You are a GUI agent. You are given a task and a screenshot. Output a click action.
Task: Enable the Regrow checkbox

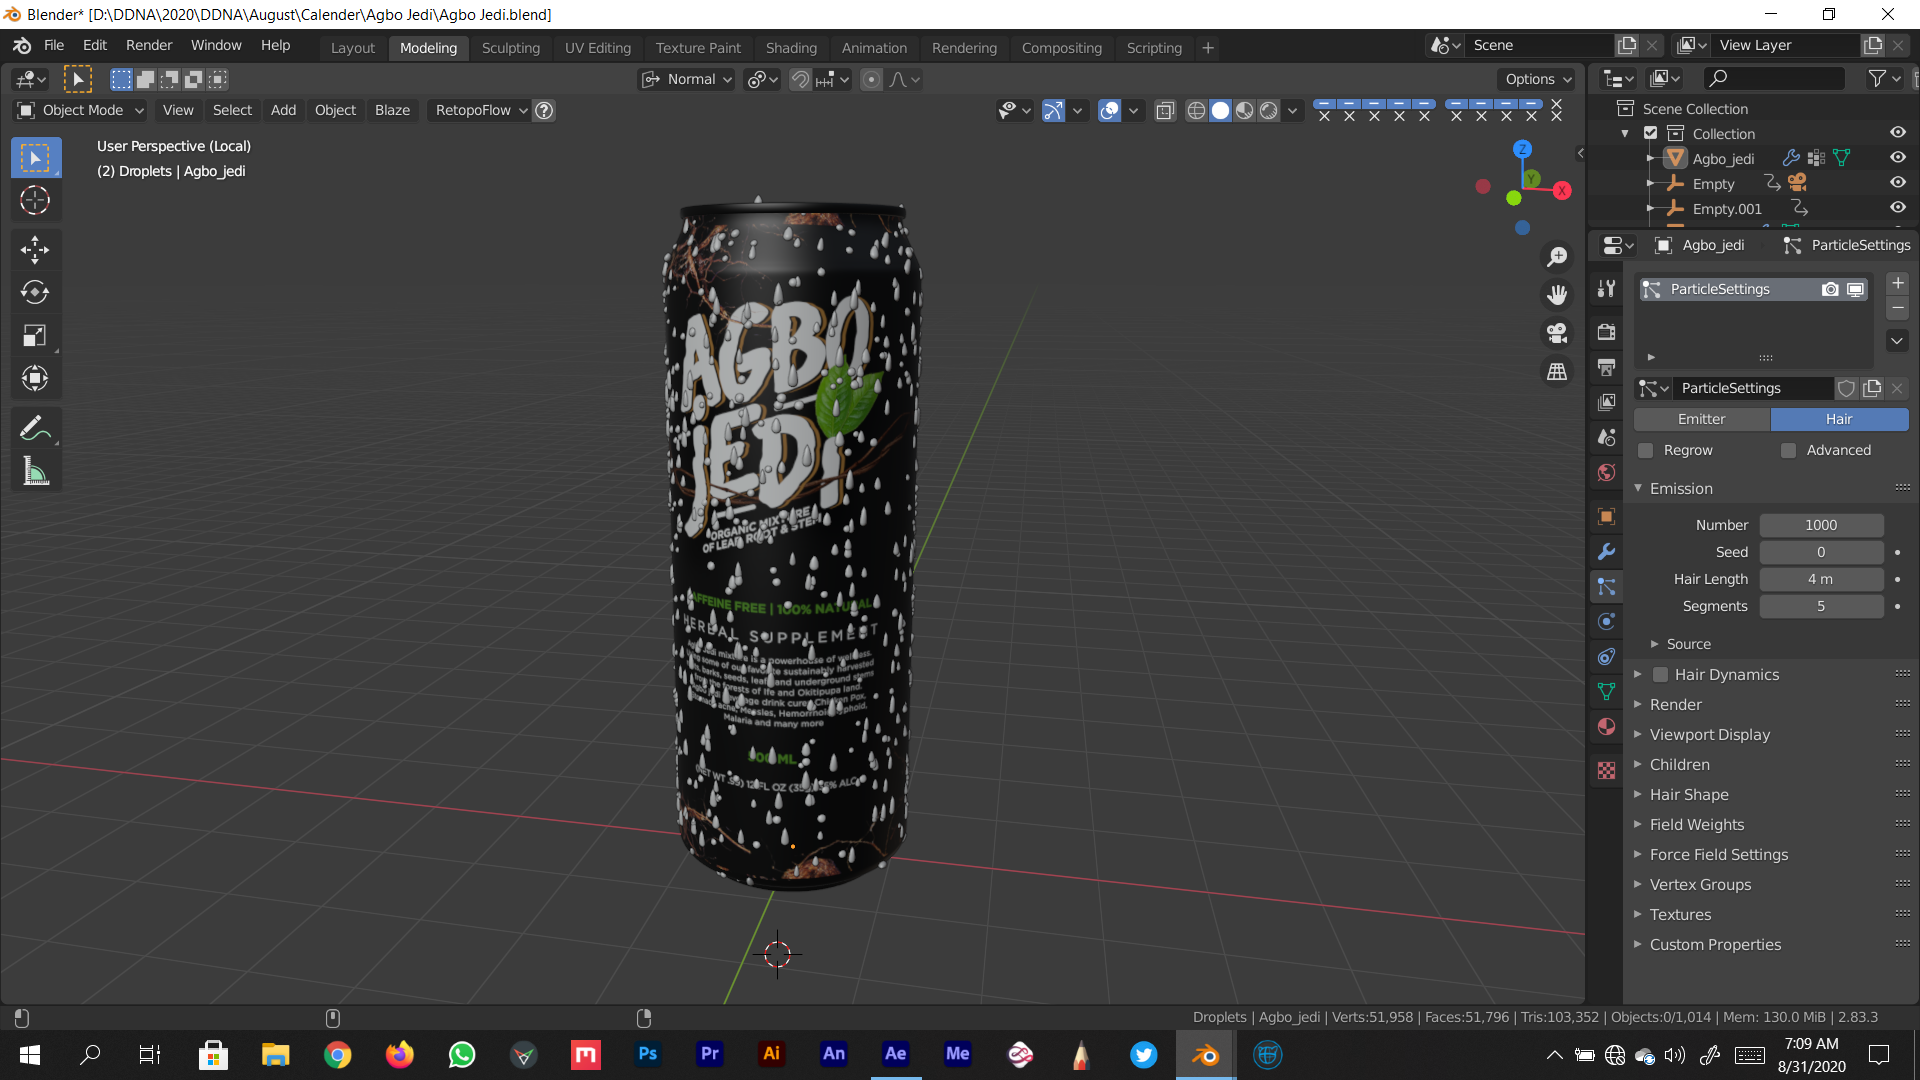[x=1646, y=451]
